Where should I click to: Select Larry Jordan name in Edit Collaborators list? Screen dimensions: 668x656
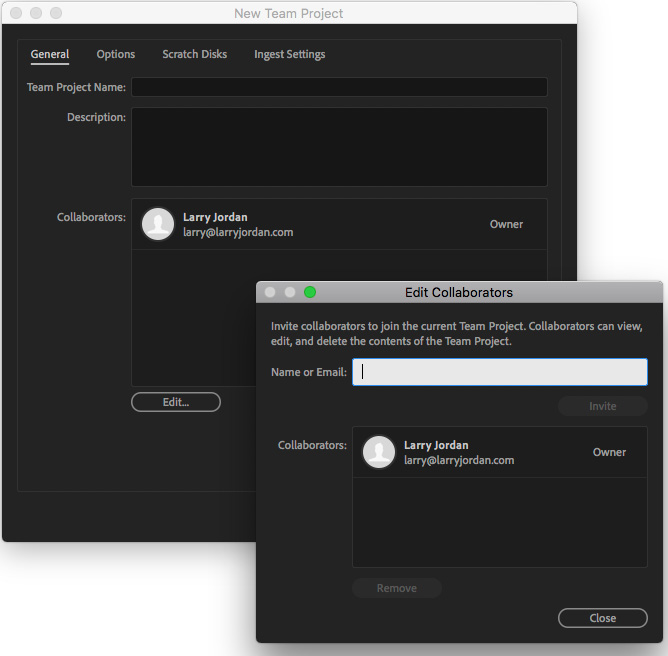click(x=436, y=445)
